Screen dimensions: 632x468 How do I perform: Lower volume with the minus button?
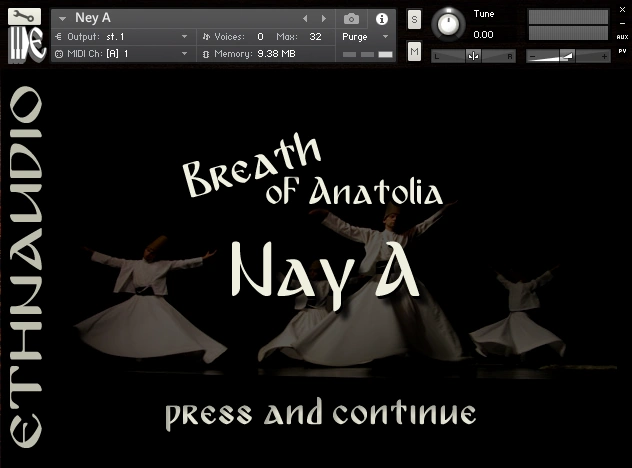[532, 56]
